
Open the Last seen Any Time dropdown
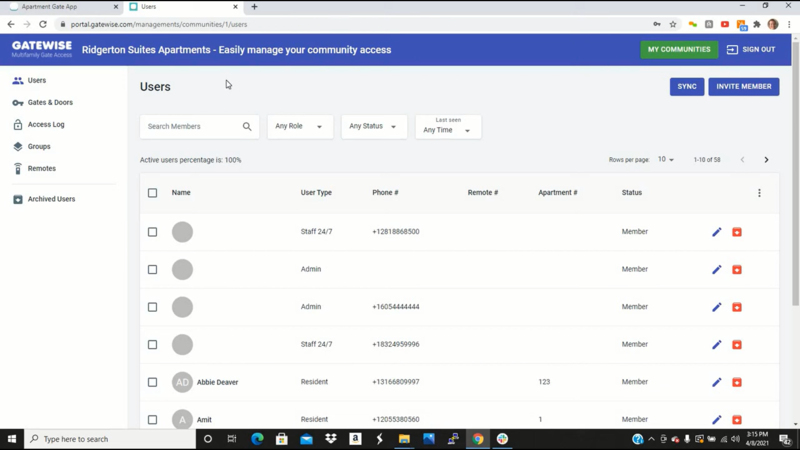pyautogui.click(x=447, y=127)
